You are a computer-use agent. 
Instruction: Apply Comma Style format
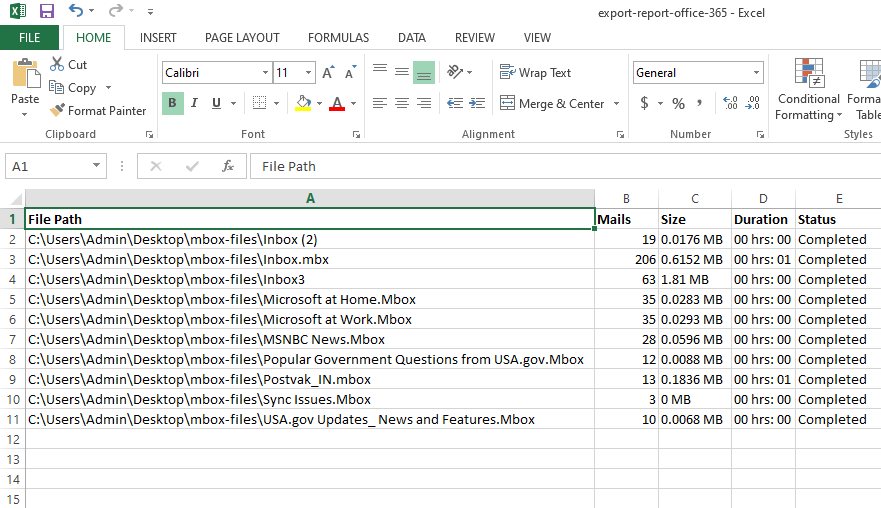coord(700,103)
